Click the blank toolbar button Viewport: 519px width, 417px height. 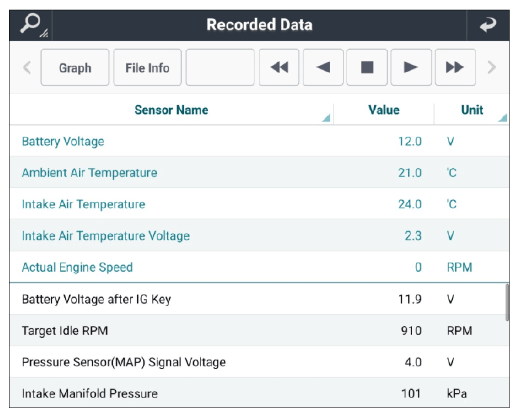click(220, 67)
